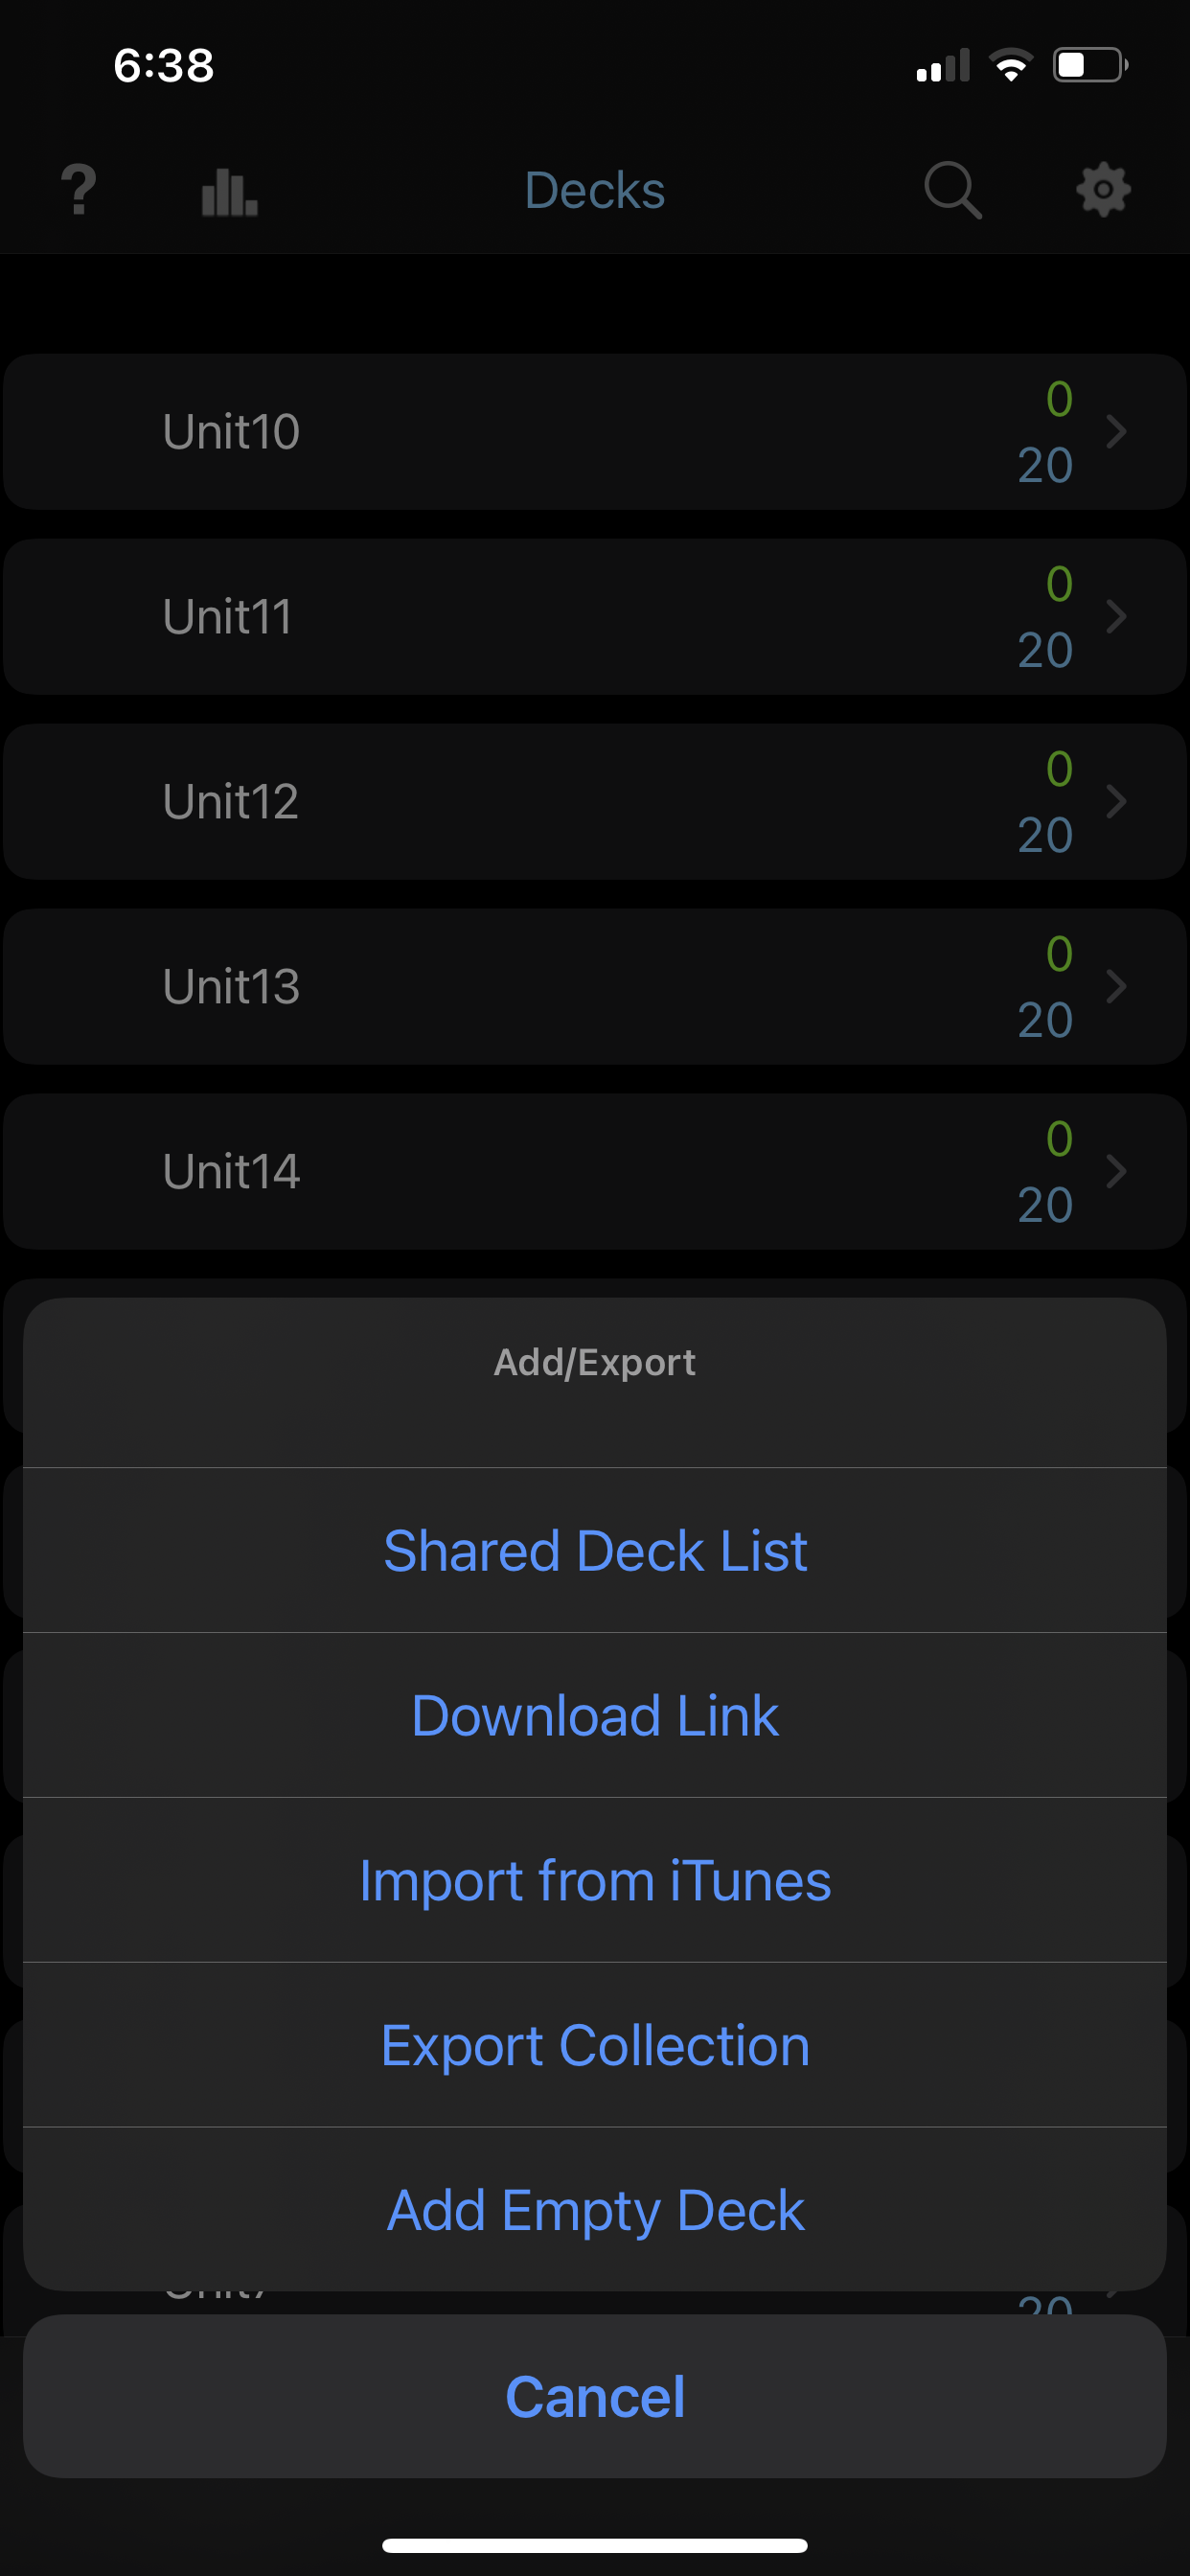Tap the search magnifier icon
The width and height of the screenshot is (1190, 2576).
pyautogui.click(x=952, y=190)
